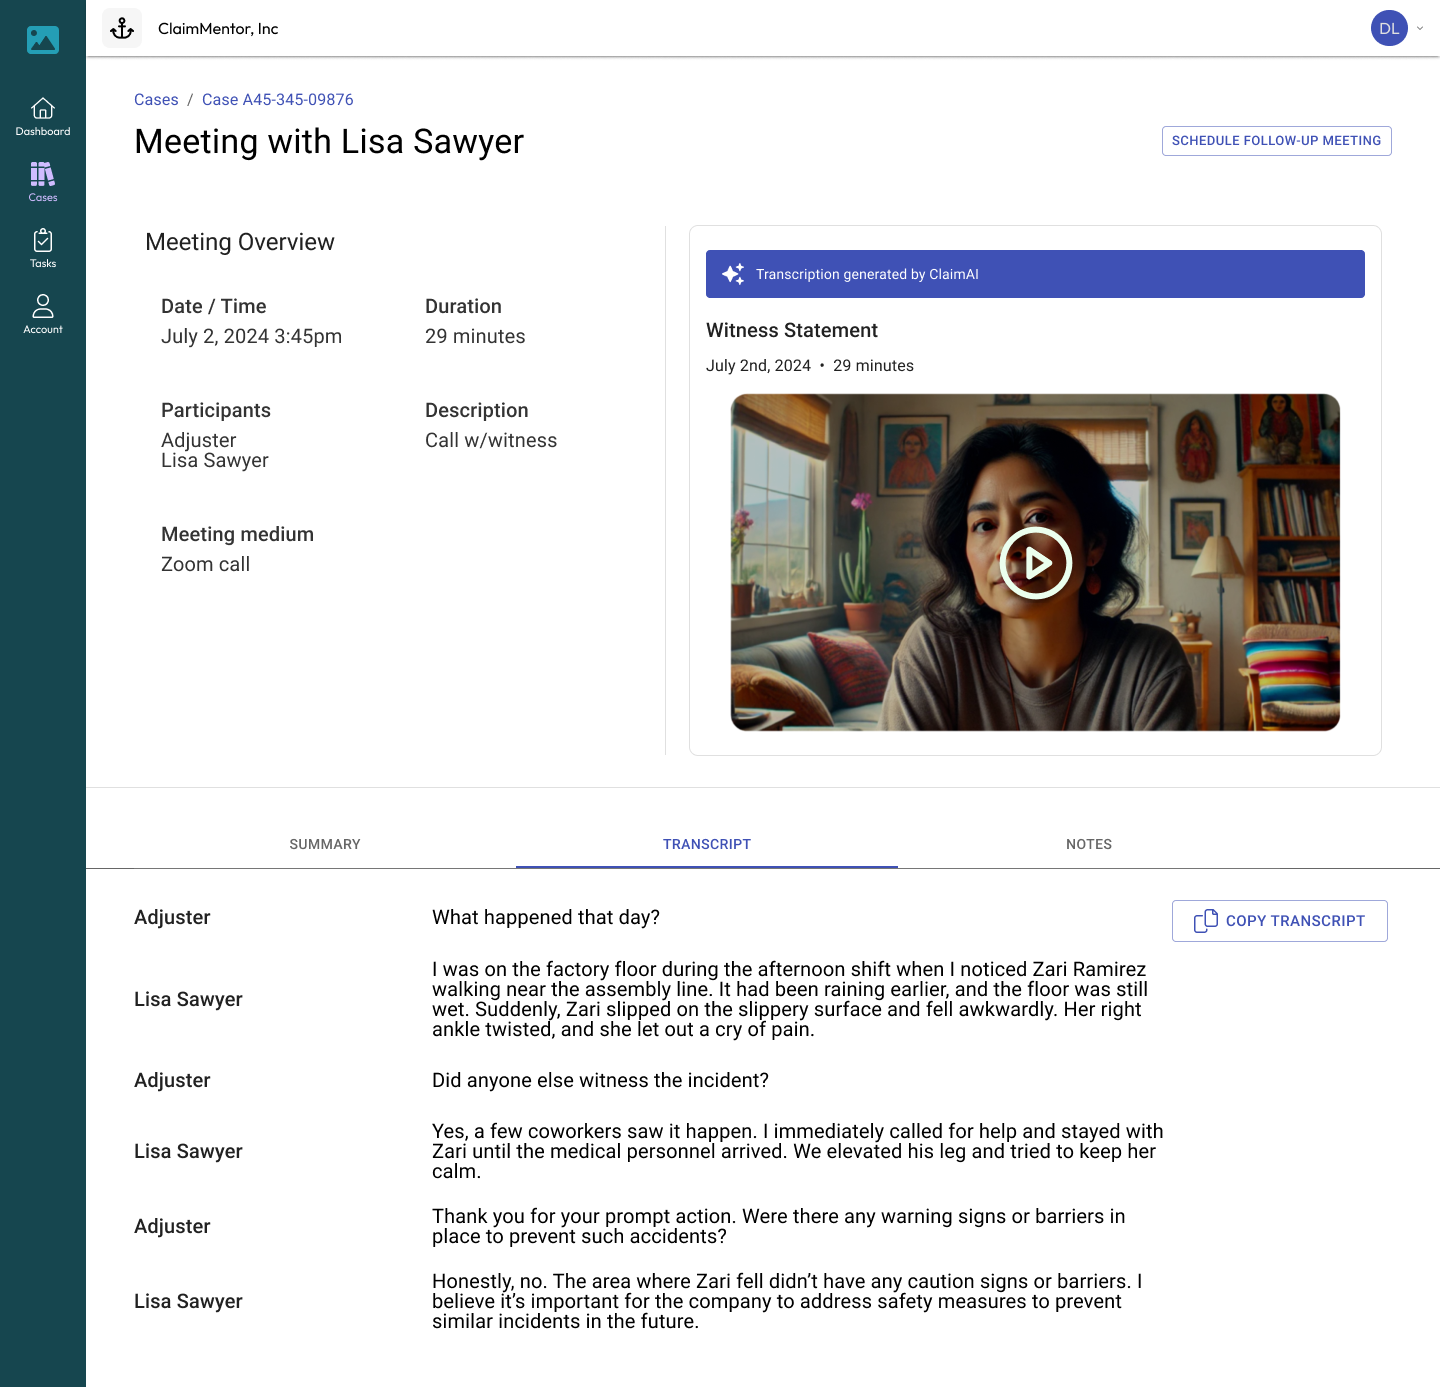Image resolution: width=1440 pixels, height=1387 pixels.
Task: Open breadcrumb link Case A45-345-09876
Action: tap(277, 99)
